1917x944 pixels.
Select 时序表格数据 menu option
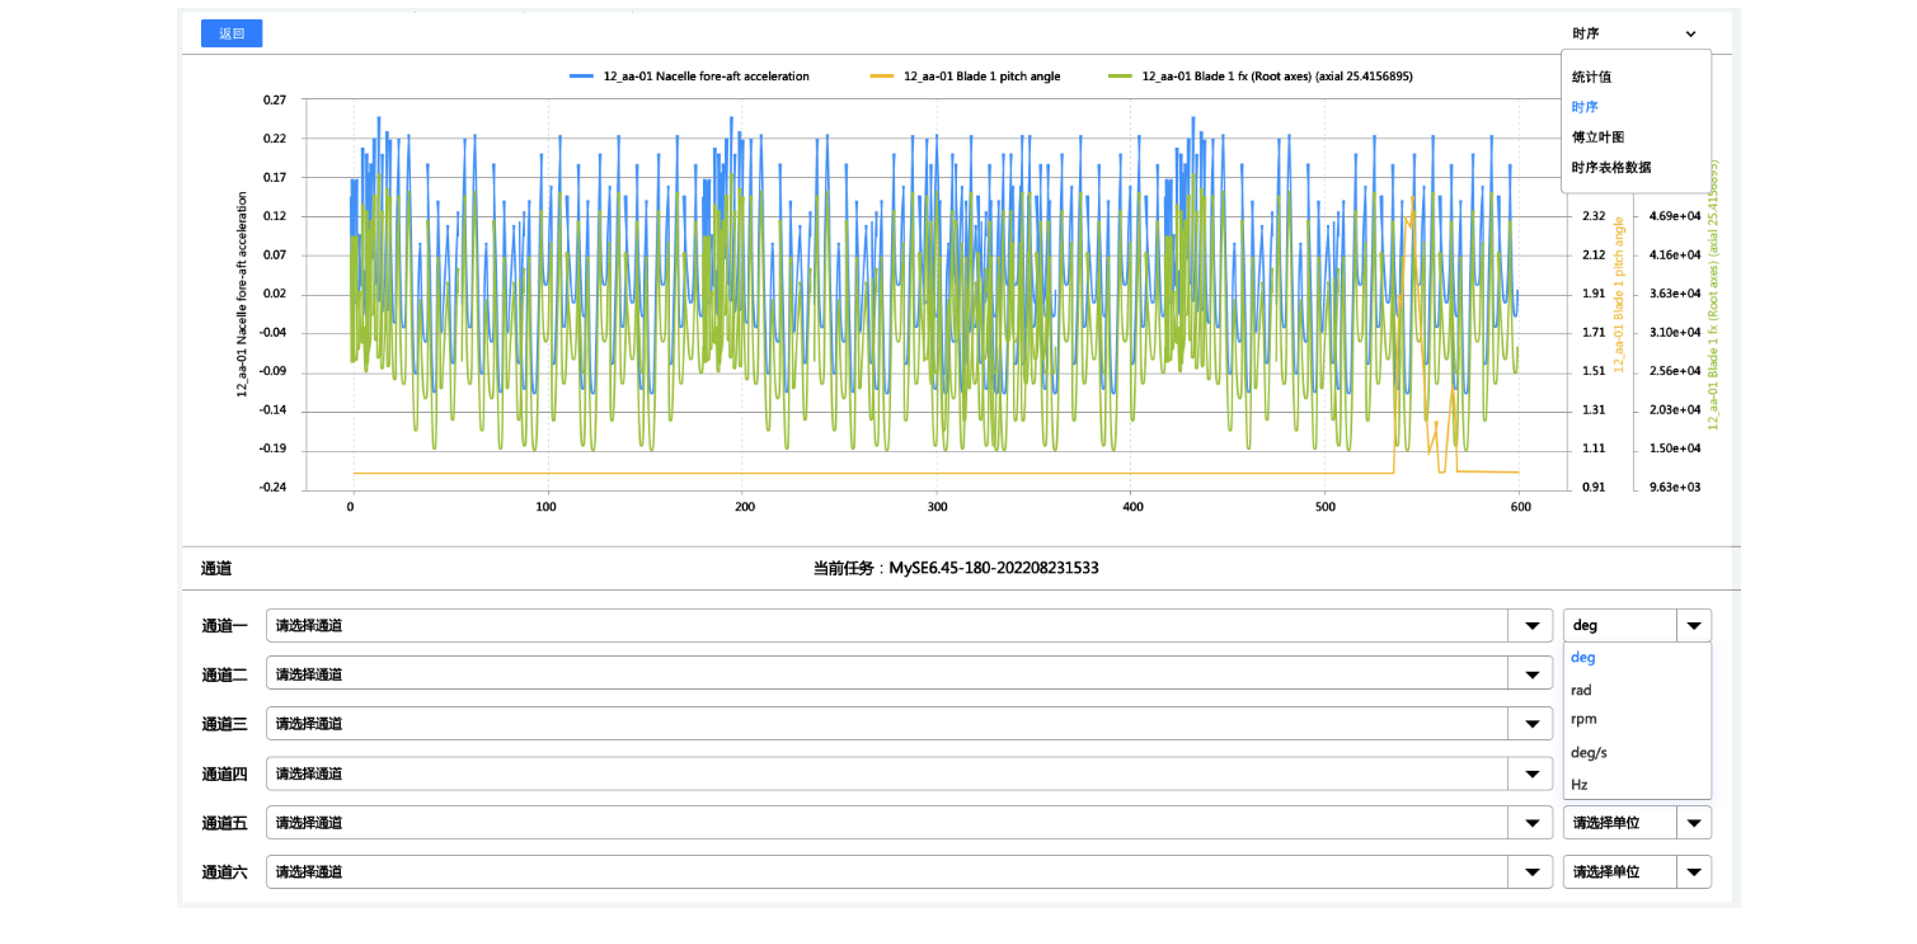click(1610, 167)
